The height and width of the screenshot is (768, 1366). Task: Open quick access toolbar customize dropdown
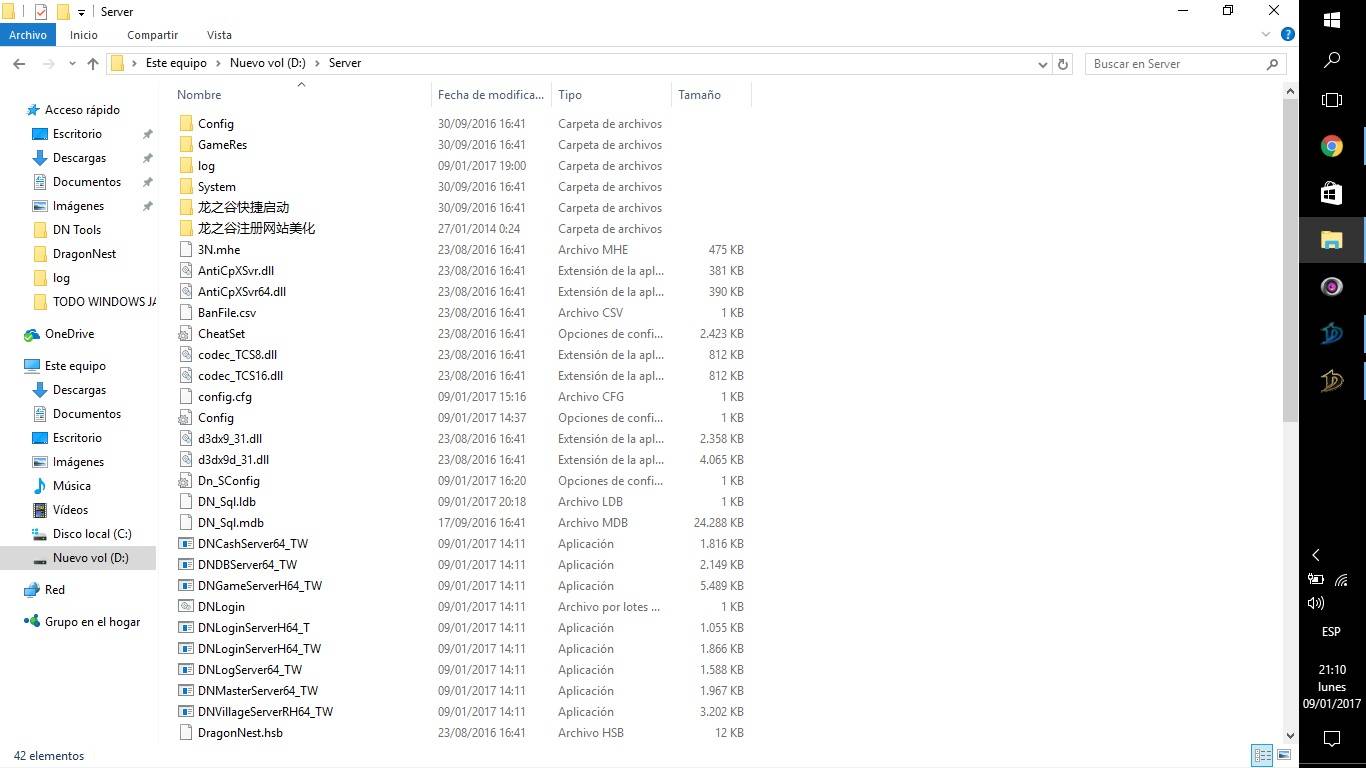point(81,13)
